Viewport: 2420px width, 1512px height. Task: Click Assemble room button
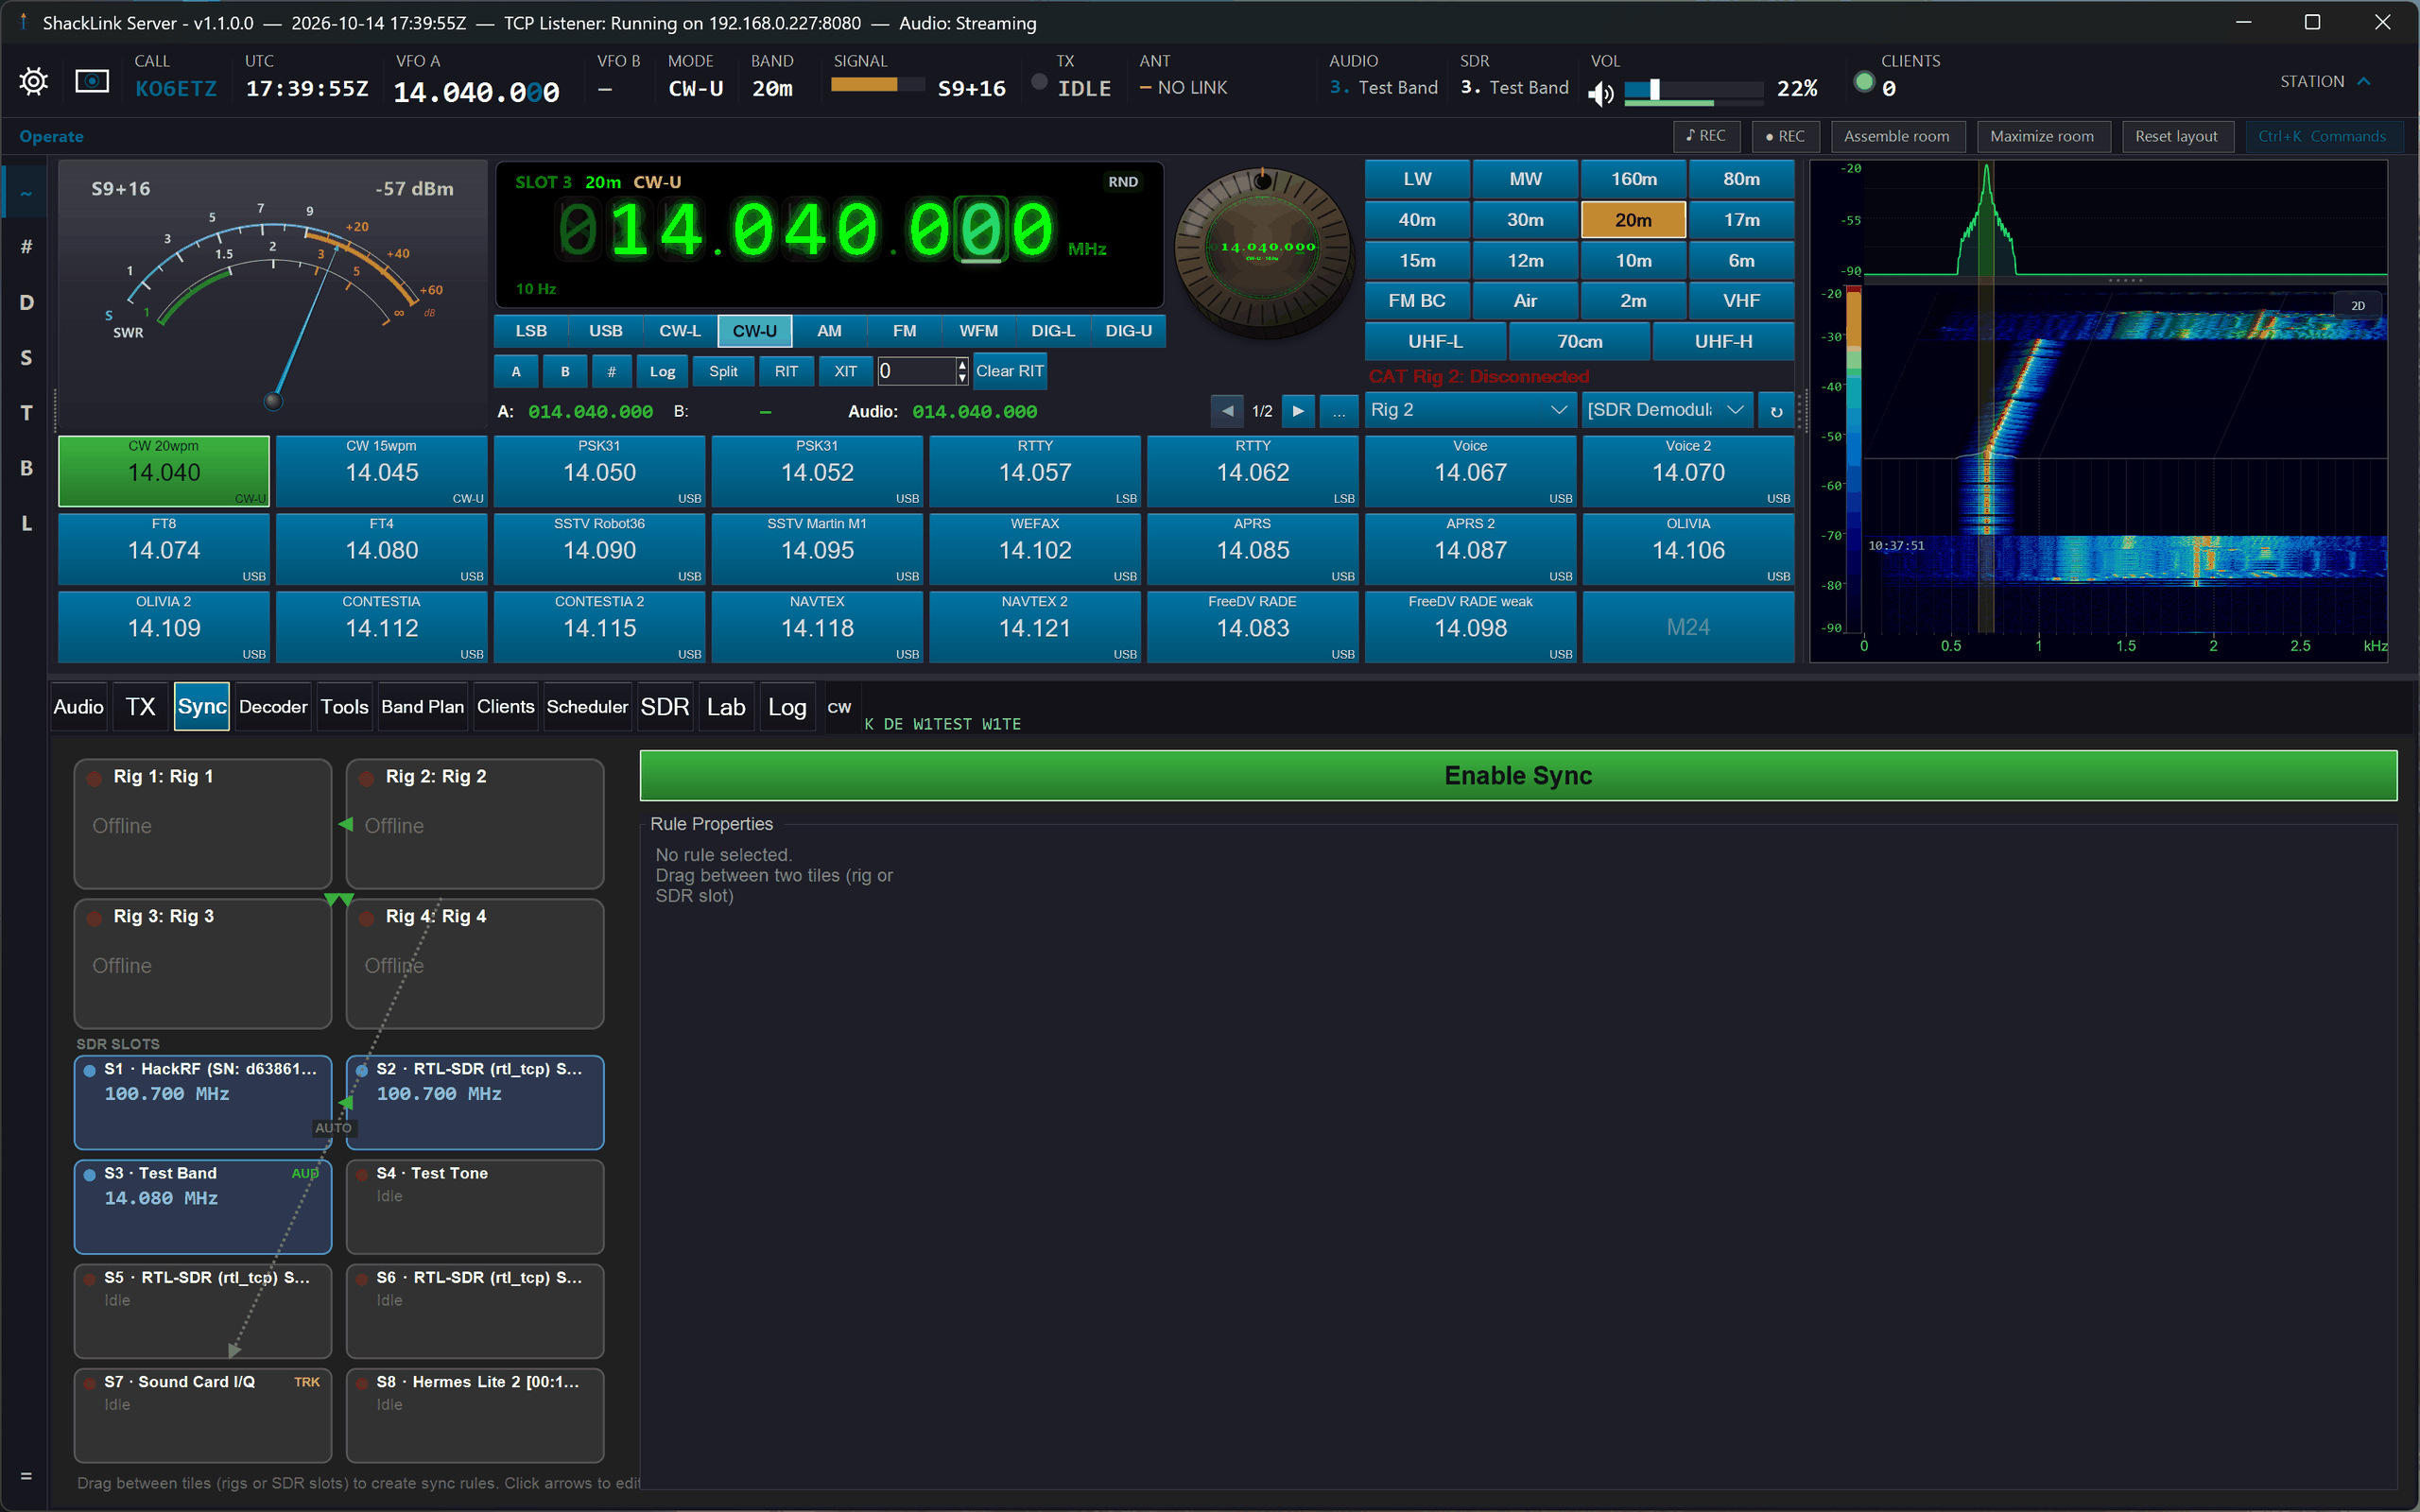pyautogui.click(x=1897, y=136)
